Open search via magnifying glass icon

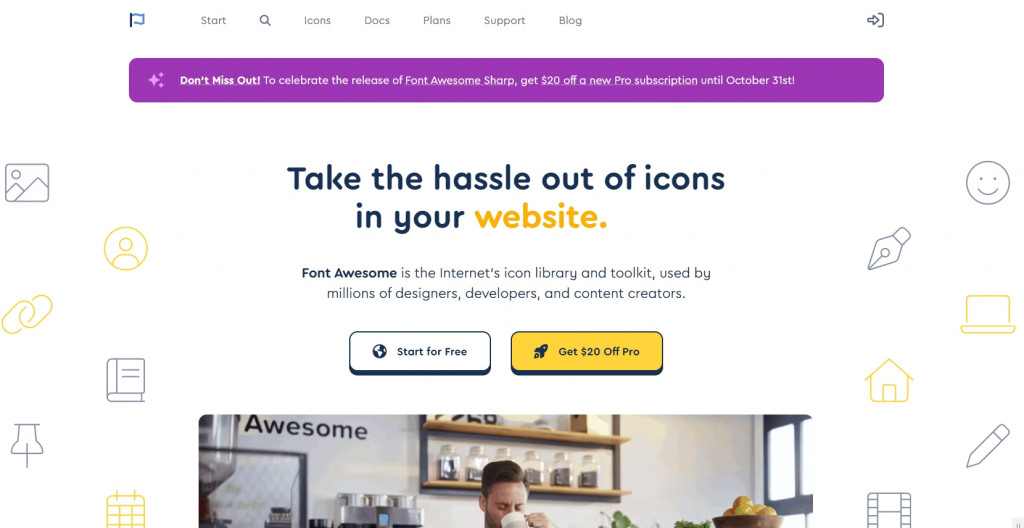(x=264, y=20)
